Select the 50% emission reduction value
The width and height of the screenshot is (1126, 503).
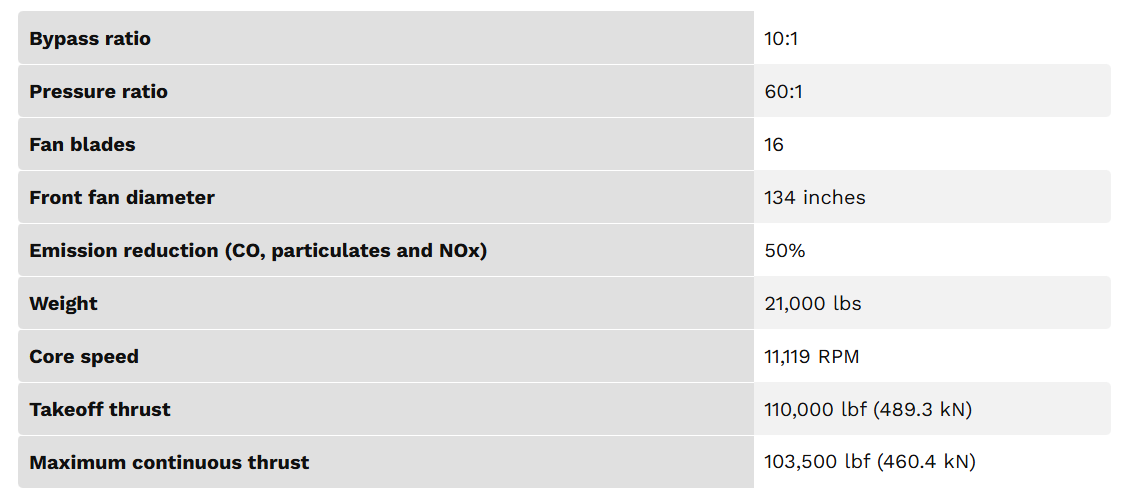[785, 251]
